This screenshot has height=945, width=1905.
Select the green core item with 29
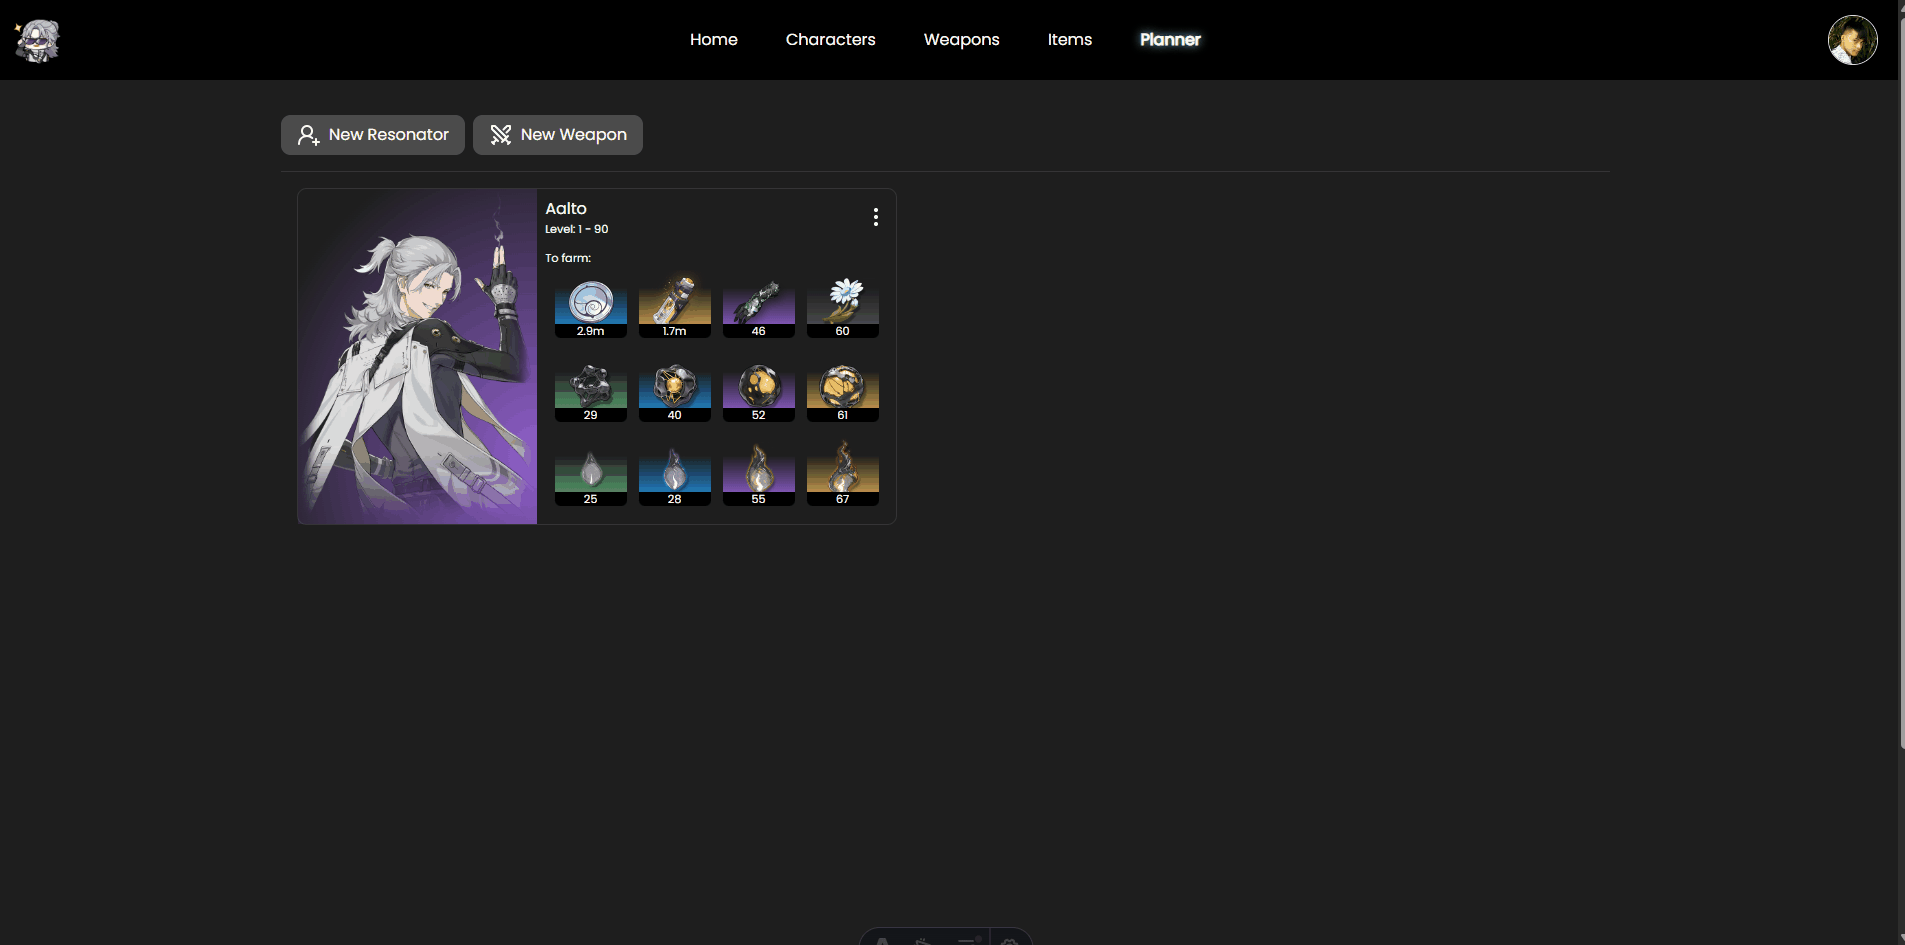pyautogui.click(x=591, y=390)
